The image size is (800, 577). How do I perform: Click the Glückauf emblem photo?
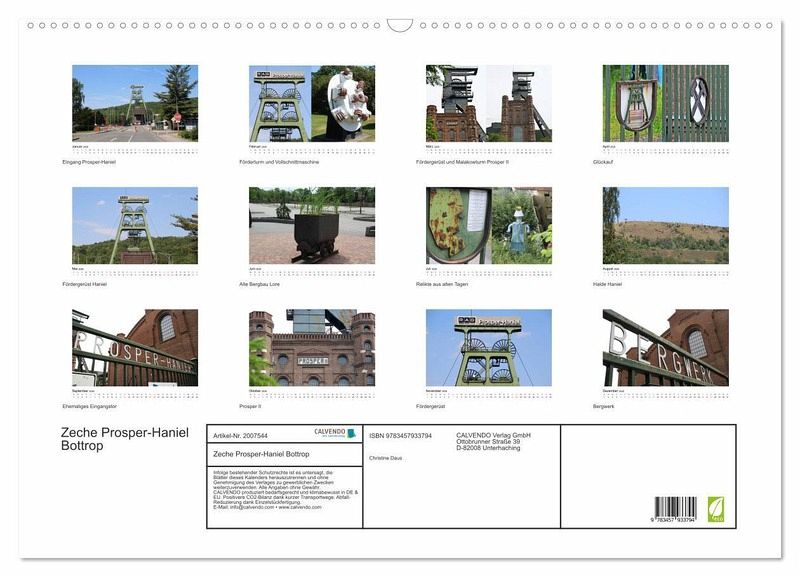pos(666,103)
